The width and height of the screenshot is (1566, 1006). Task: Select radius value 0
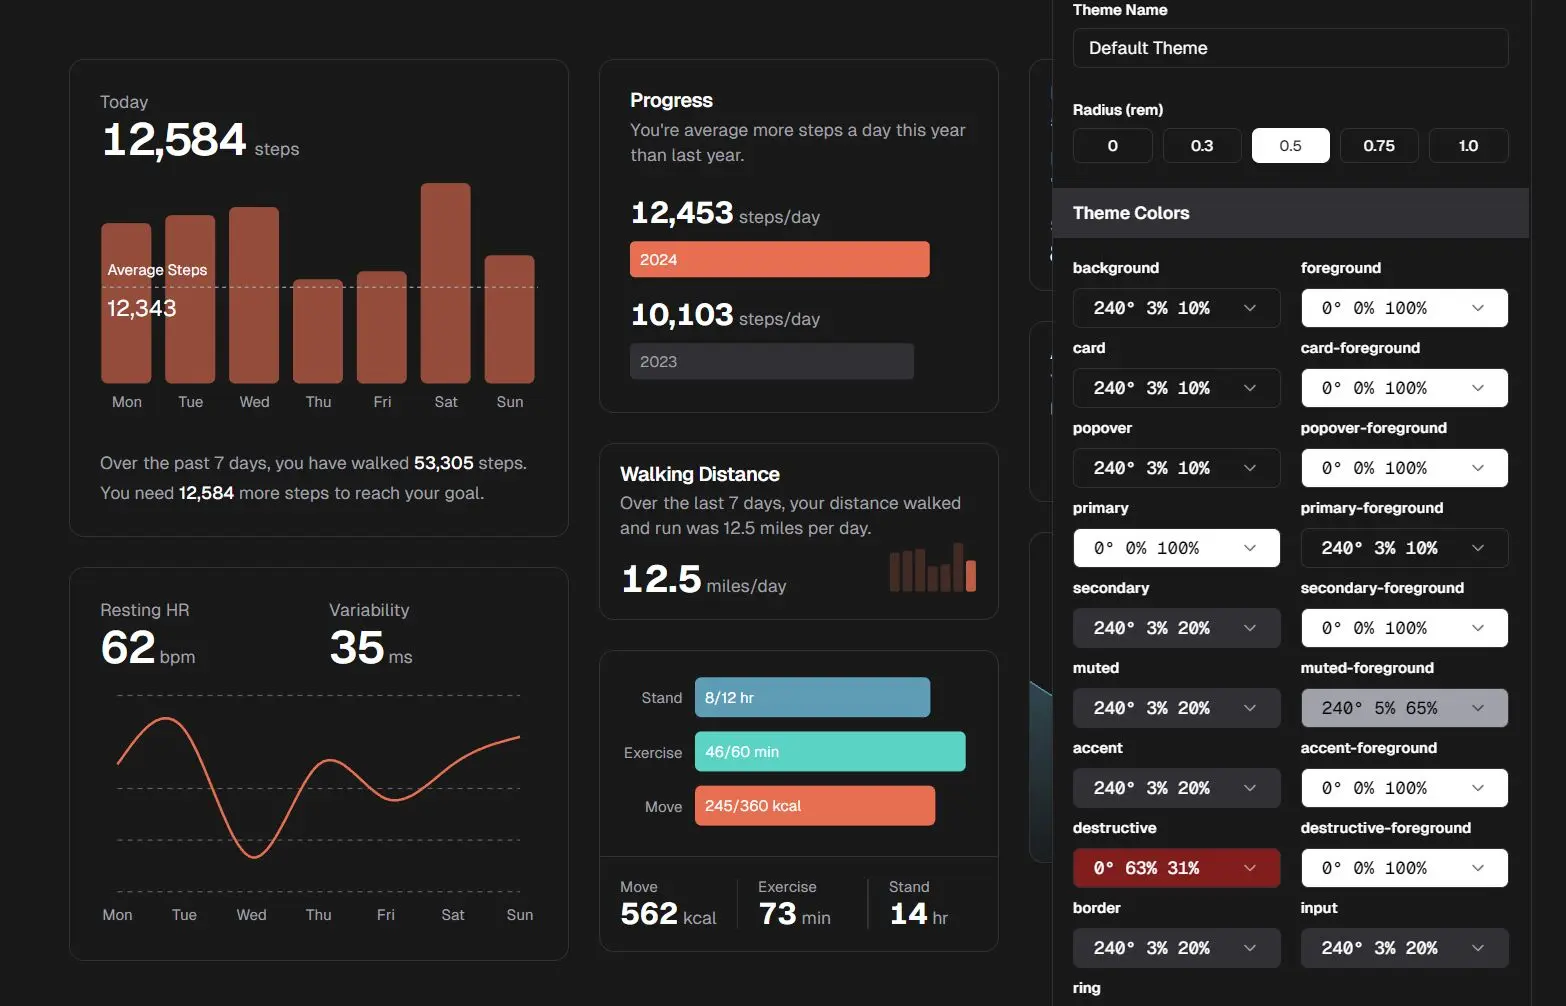[x=1112, y=145]
